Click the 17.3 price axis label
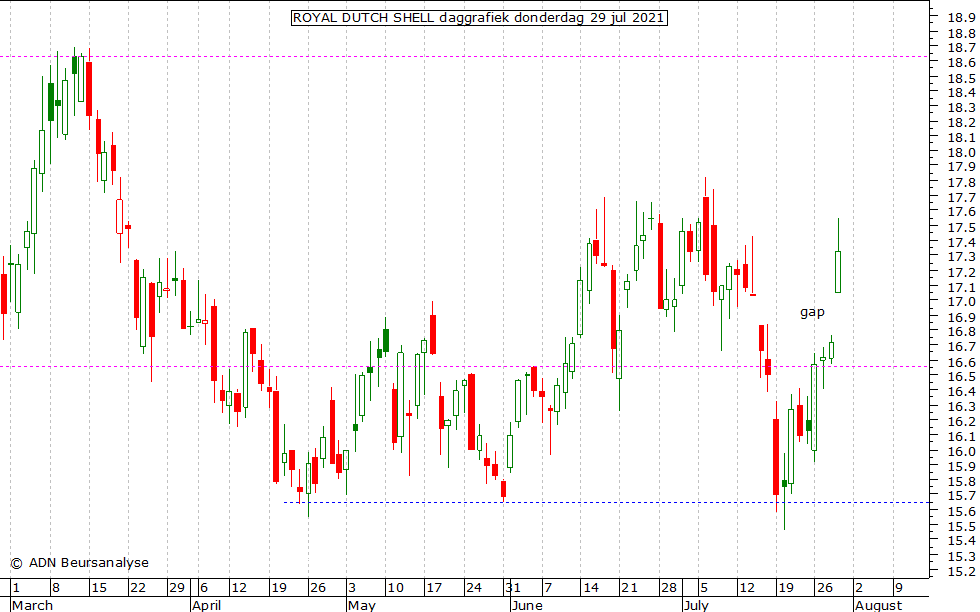980x612 pixels. 962,257
